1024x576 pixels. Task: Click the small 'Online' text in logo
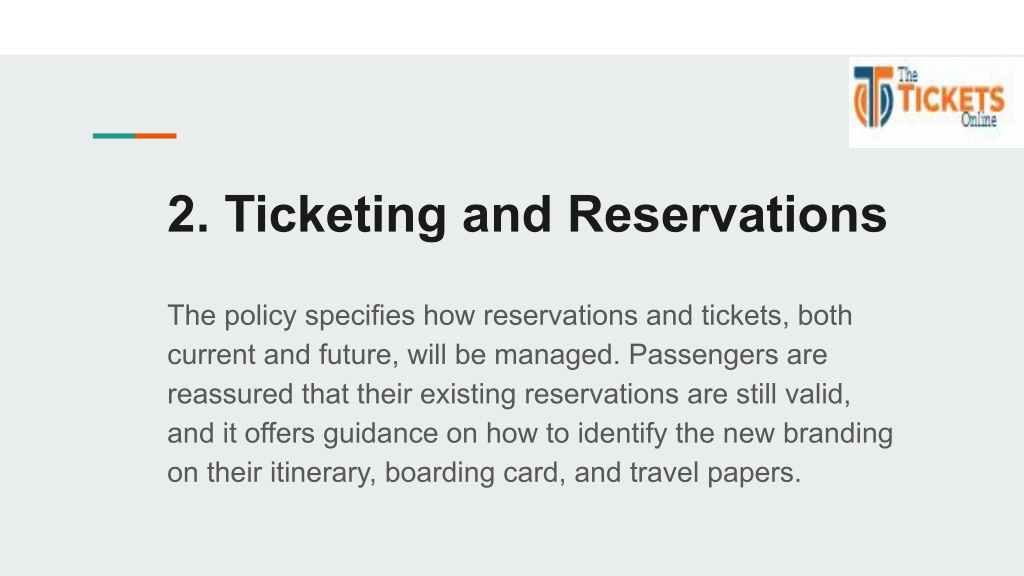click(978, 120)
